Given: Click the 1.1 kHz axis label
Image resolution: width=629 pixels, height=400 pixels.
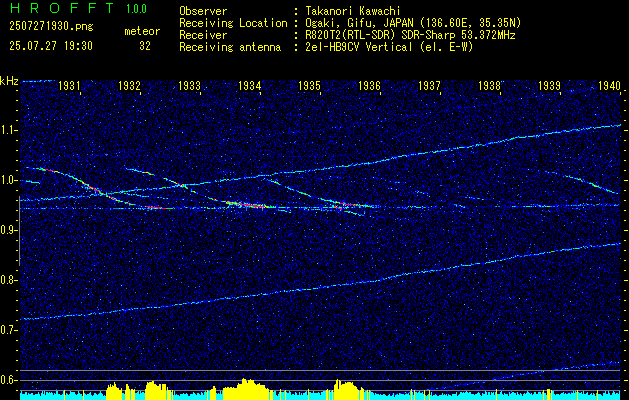Looking at the screenshot, I should coord(8,130).
